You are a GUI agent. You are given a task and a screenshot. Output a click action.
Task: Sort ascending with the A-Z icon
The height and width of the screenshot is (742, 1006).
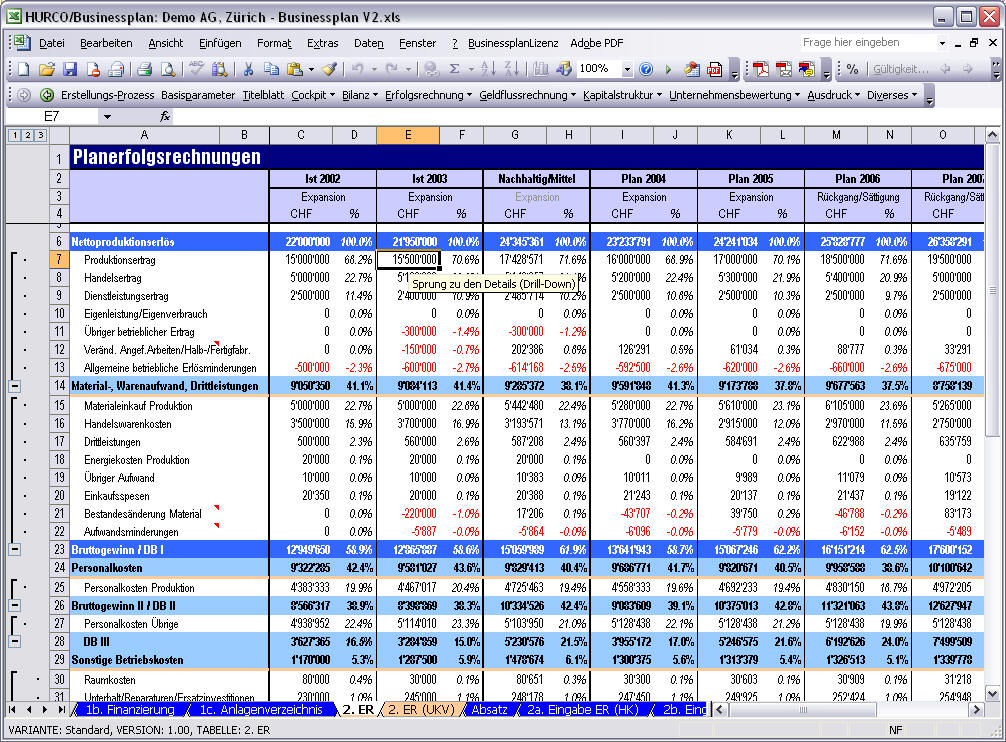pos(488,69)
